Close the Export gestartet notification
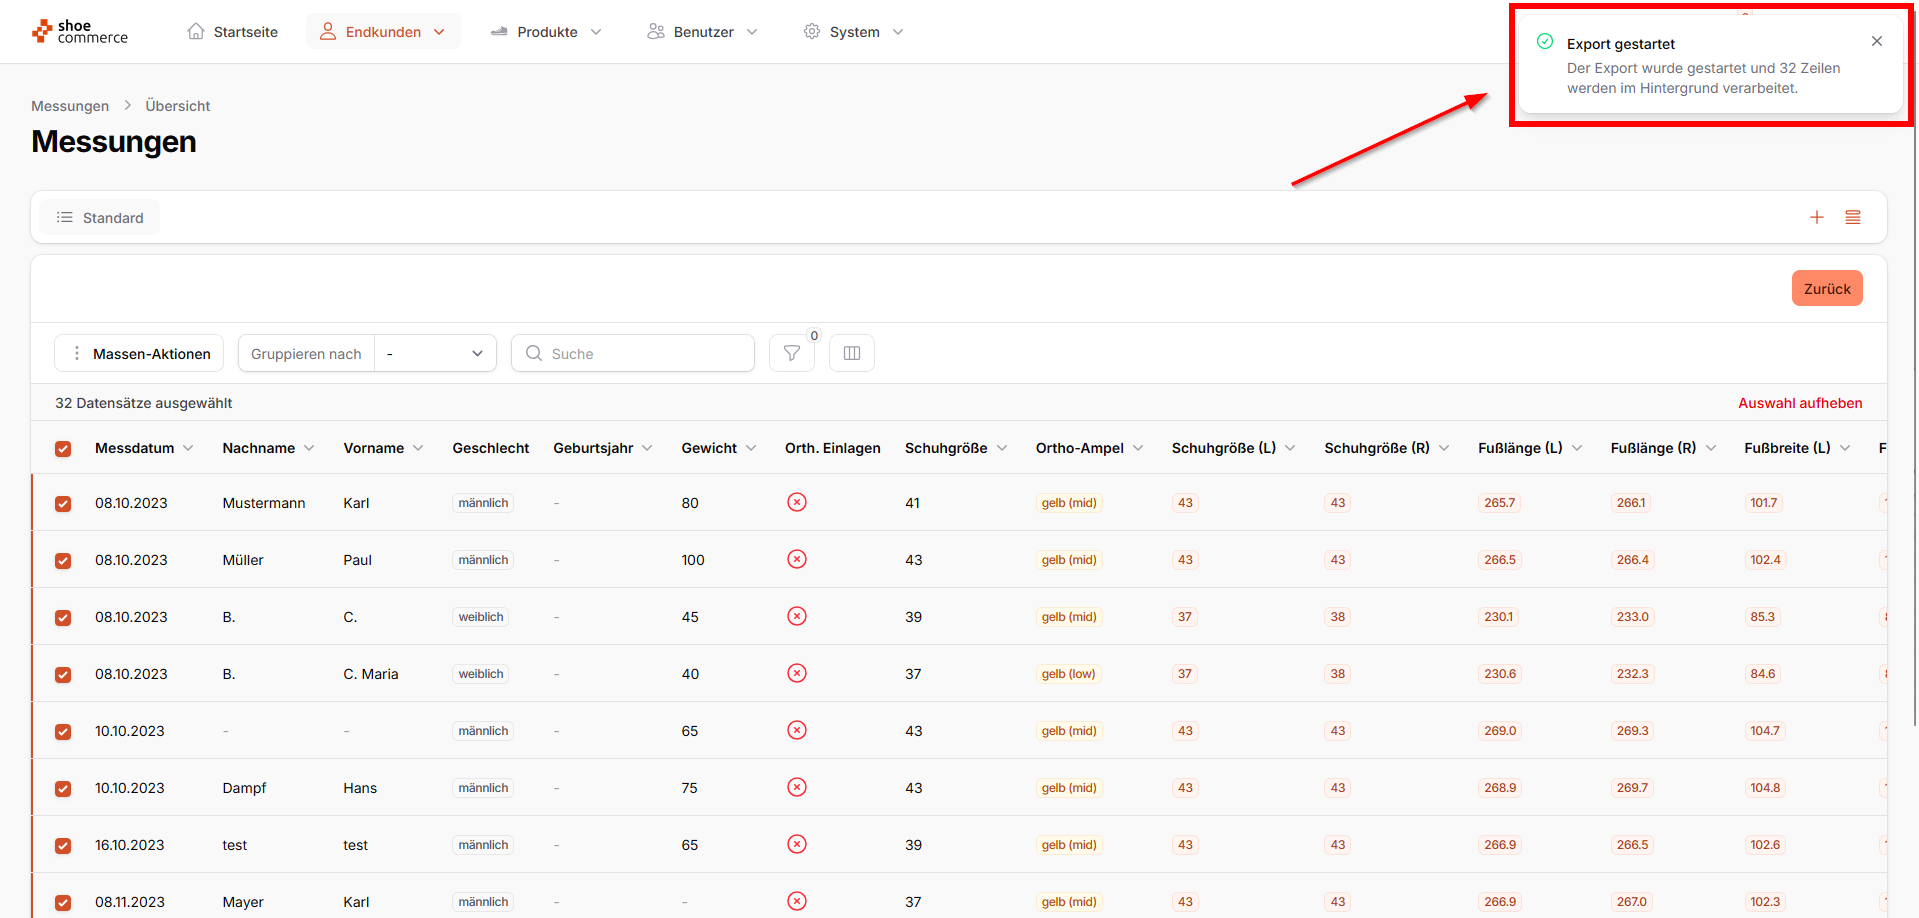 pos(1876,41)
